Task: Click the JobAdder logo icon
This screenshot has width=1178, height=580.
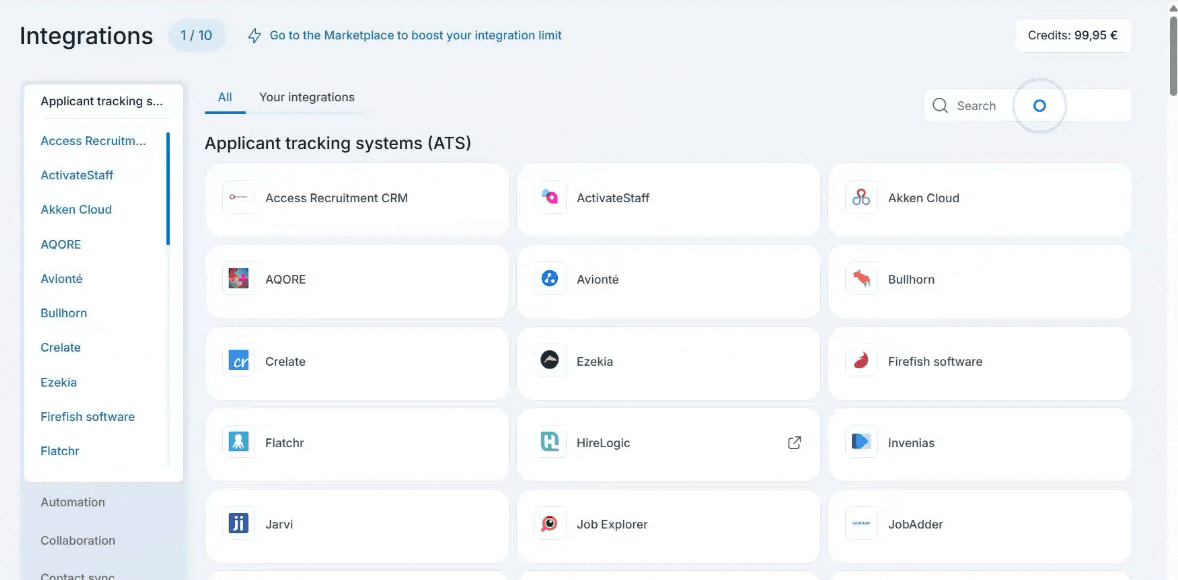Action: click(x=861, y=524)
